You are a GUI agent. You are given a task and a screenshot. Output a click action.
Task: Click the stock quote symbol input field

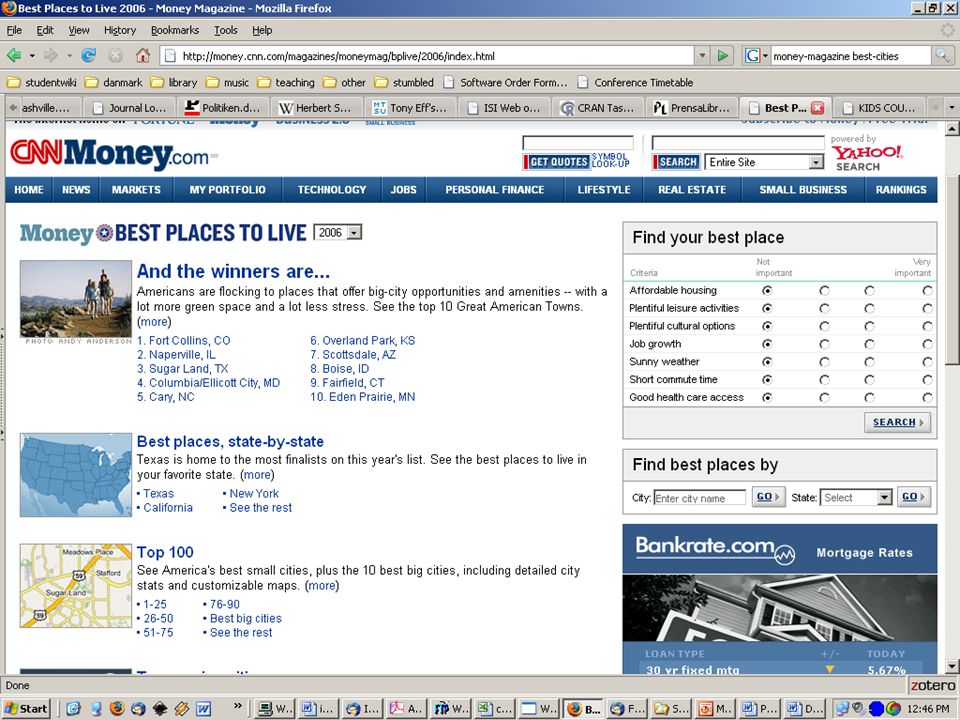pos(577,143)
